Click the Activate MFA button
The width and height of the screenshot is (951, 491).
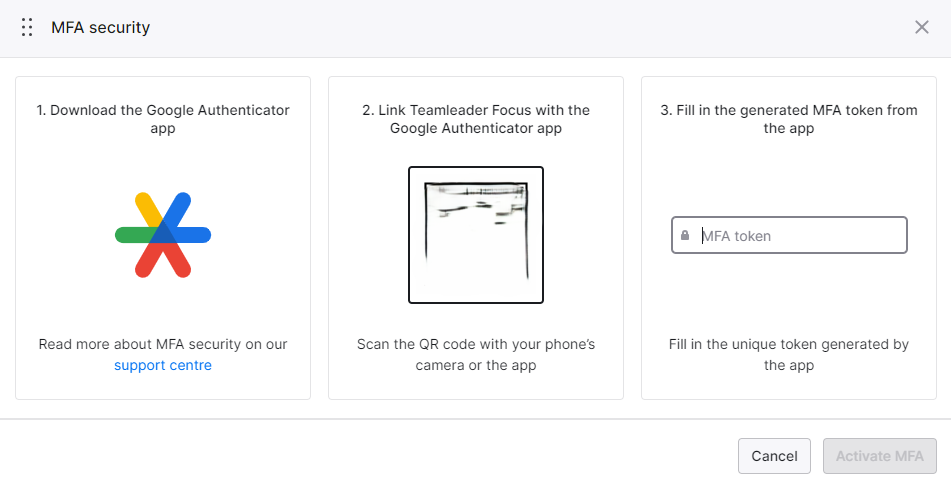879,456
